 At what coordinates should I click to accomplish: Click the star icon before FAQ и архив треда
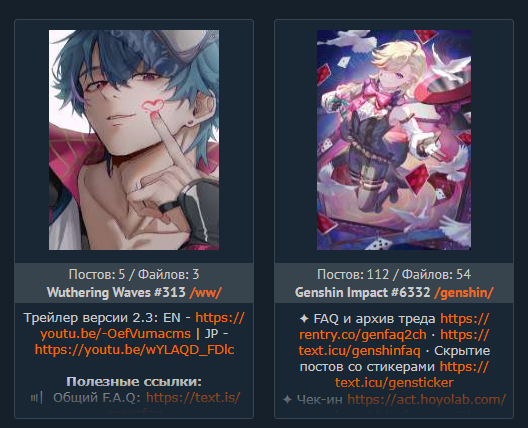tap(304, 319)
